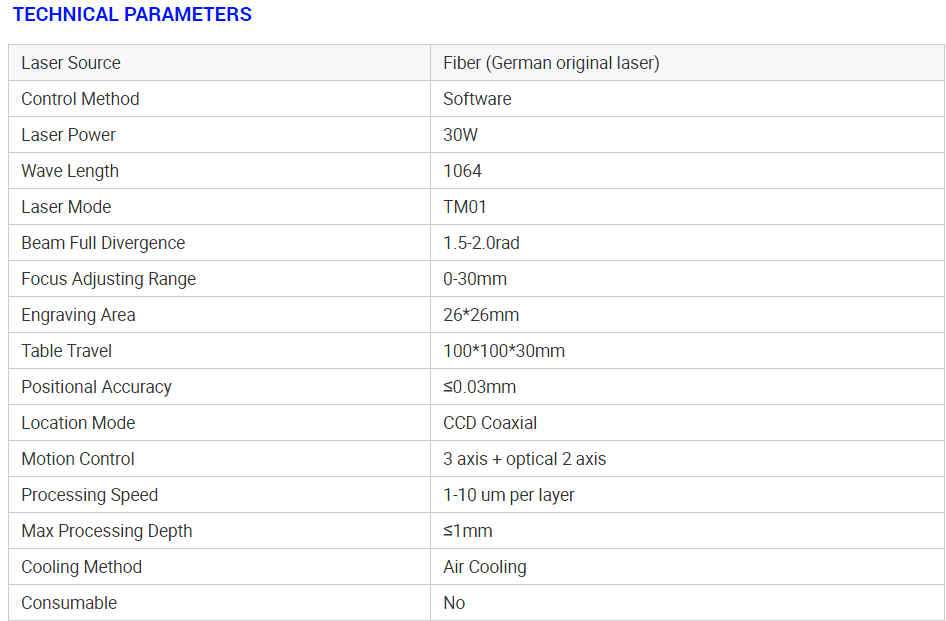
Task: Click the 1064 wavelength value
Action: [x=462, y=171]
